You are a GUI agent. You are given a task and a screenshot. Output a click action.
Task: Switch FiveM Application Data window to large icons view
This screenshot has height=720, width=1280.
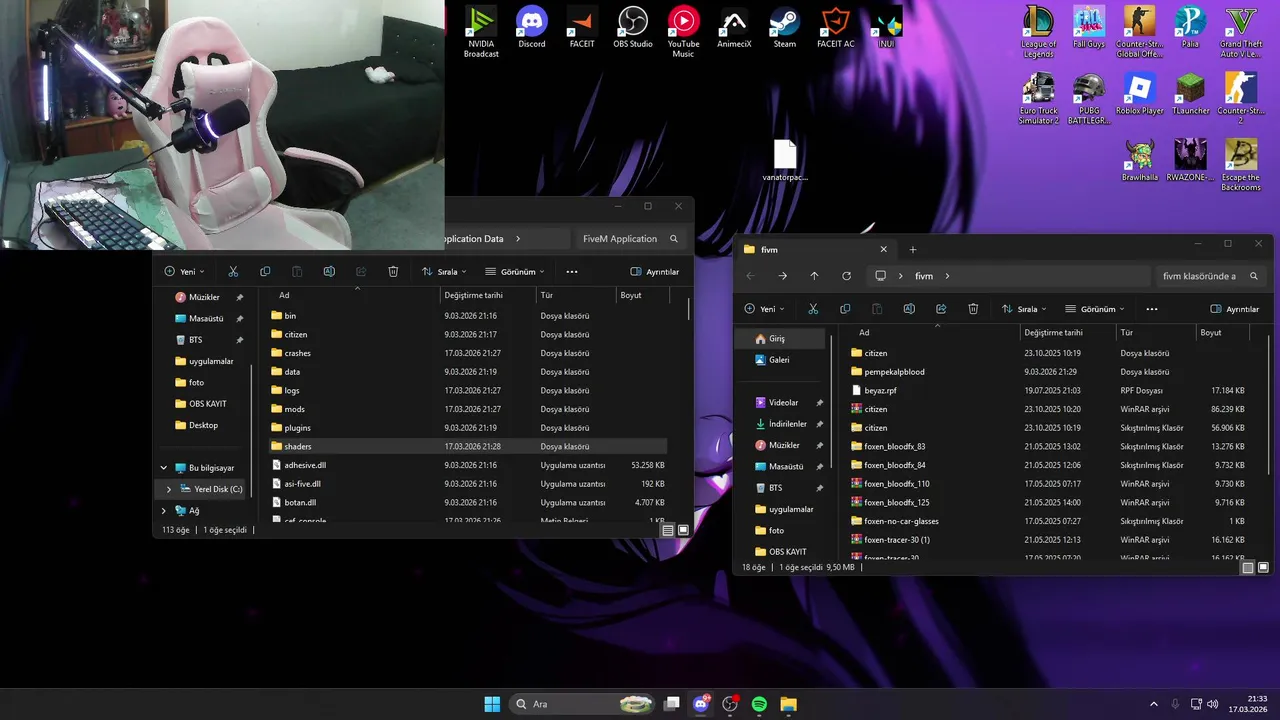click(684, 530)
